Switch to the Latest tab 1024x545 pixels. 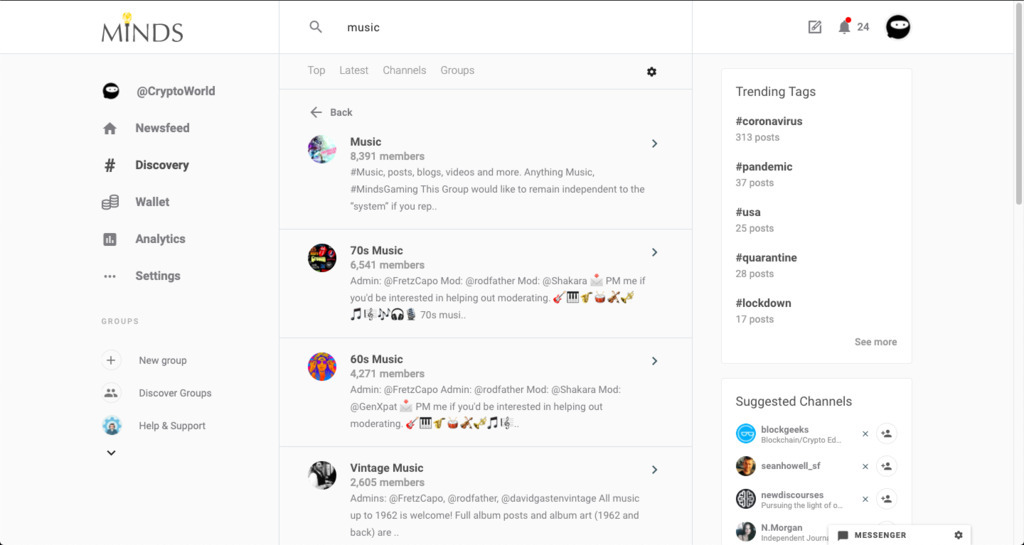(354, 71)
